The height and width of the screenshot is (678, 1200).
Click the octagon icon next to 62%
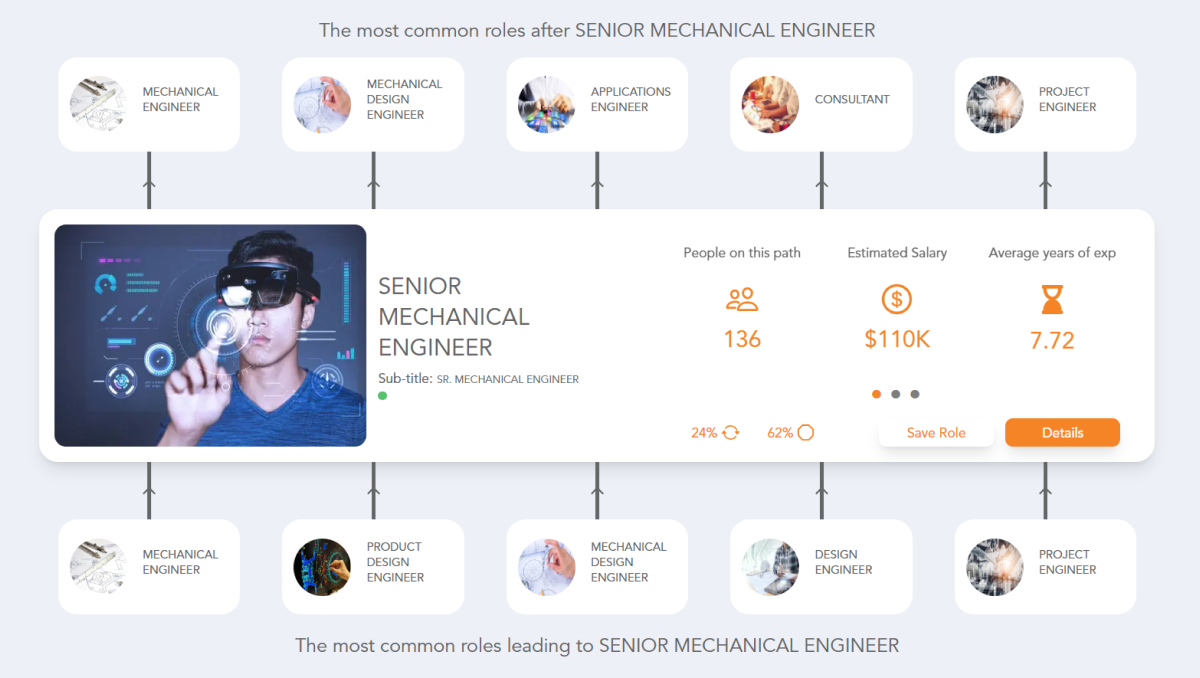tap(806, 432)
